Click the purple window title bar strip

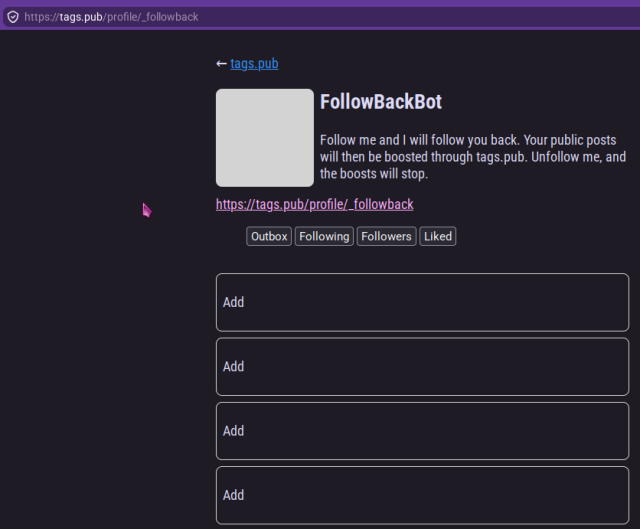tap(320, 3)
